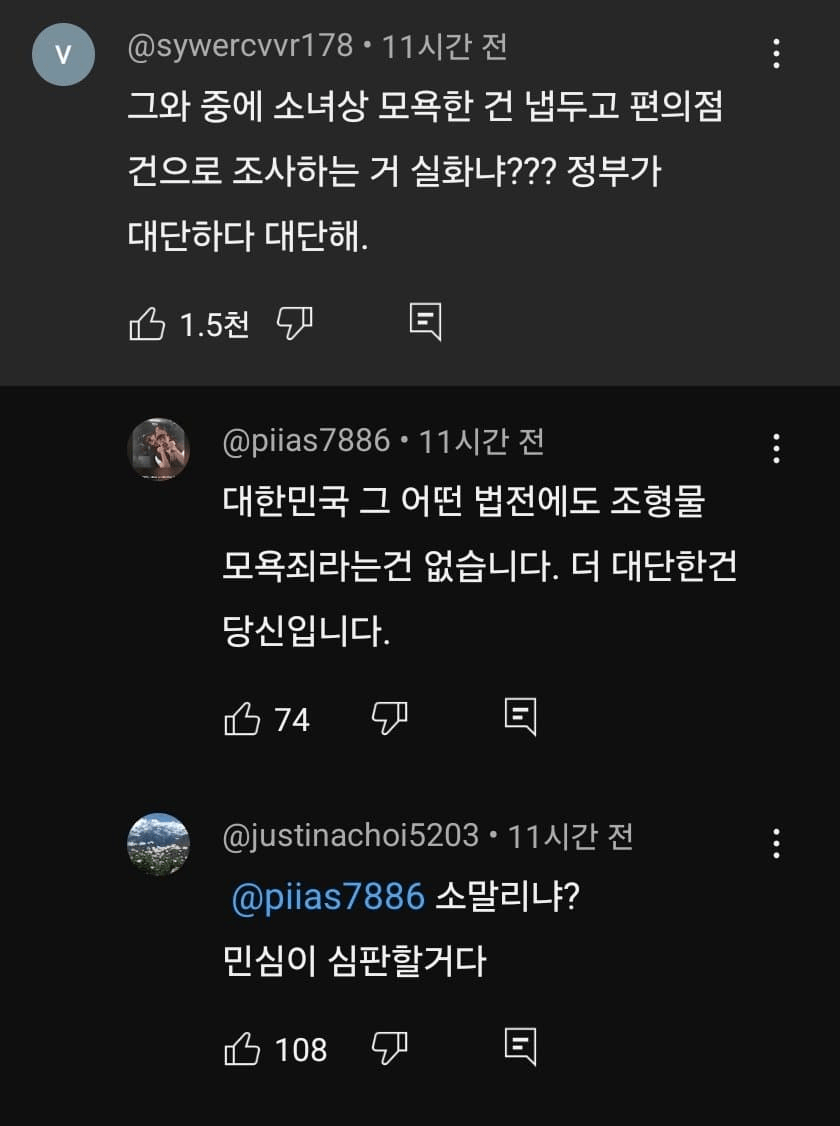Viewport: 840px width, 1126px height.
Task: Open more options for @sywercvvr178's comment
Action: tap(777, 53)
